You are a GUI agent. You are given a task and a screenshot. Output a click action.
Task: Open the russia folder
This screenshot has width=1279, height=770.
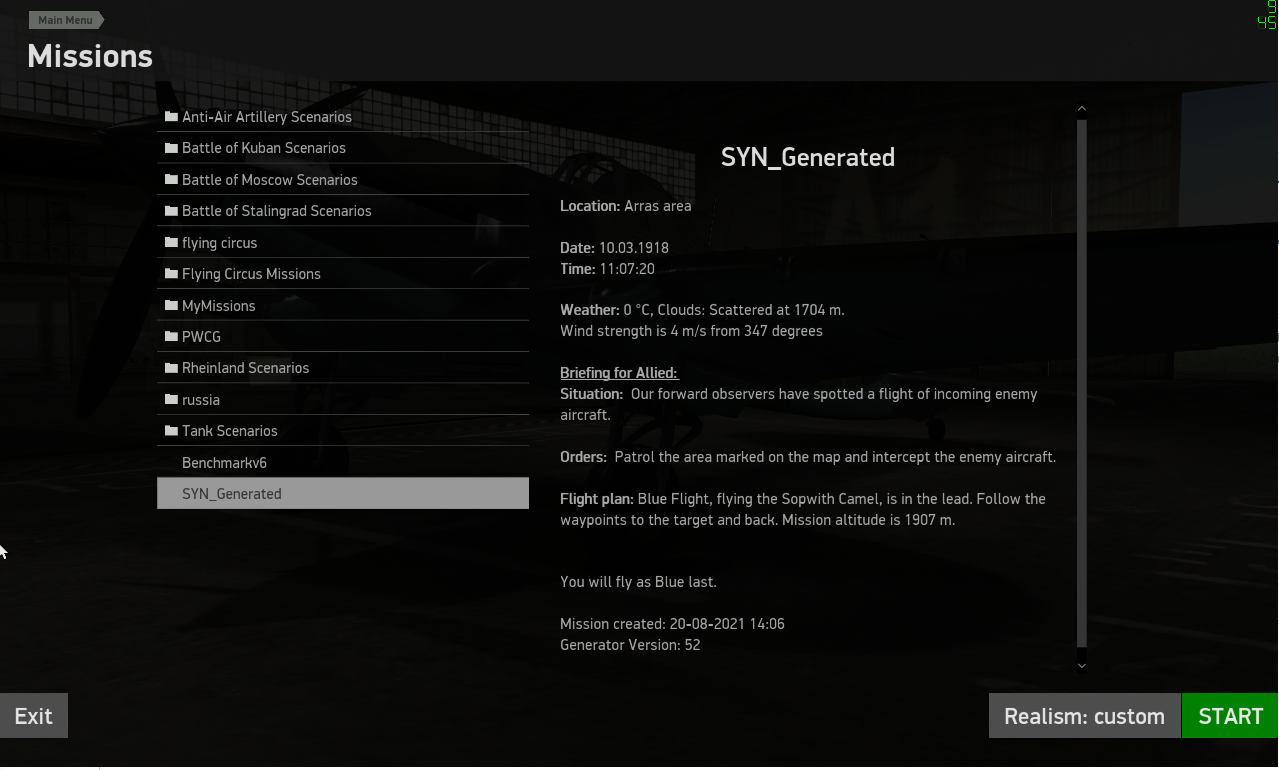click(343, 400)
